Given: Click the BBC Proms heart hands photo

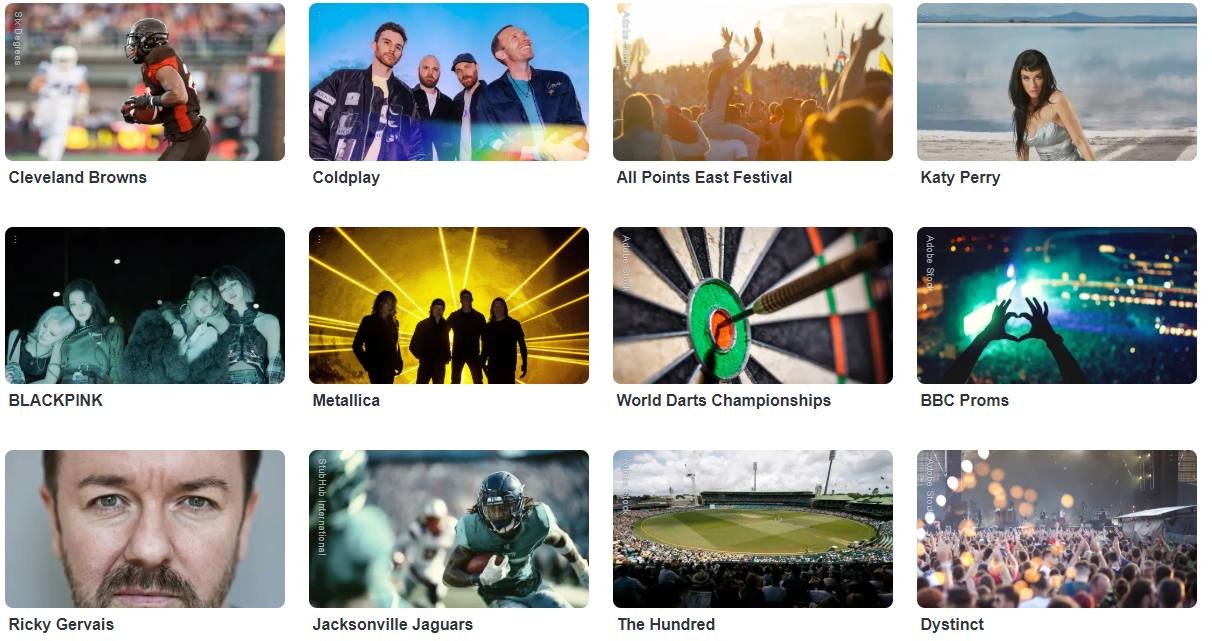Looking at the screenshot, I should (1057, 306).
